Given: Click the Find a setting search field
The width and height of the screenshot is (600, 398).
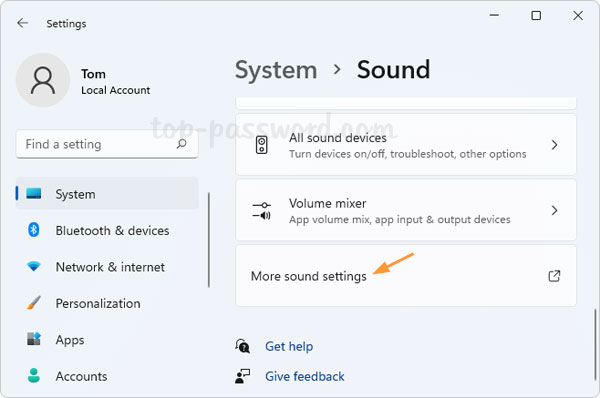Looking at the screenshot, I should 107,144.
